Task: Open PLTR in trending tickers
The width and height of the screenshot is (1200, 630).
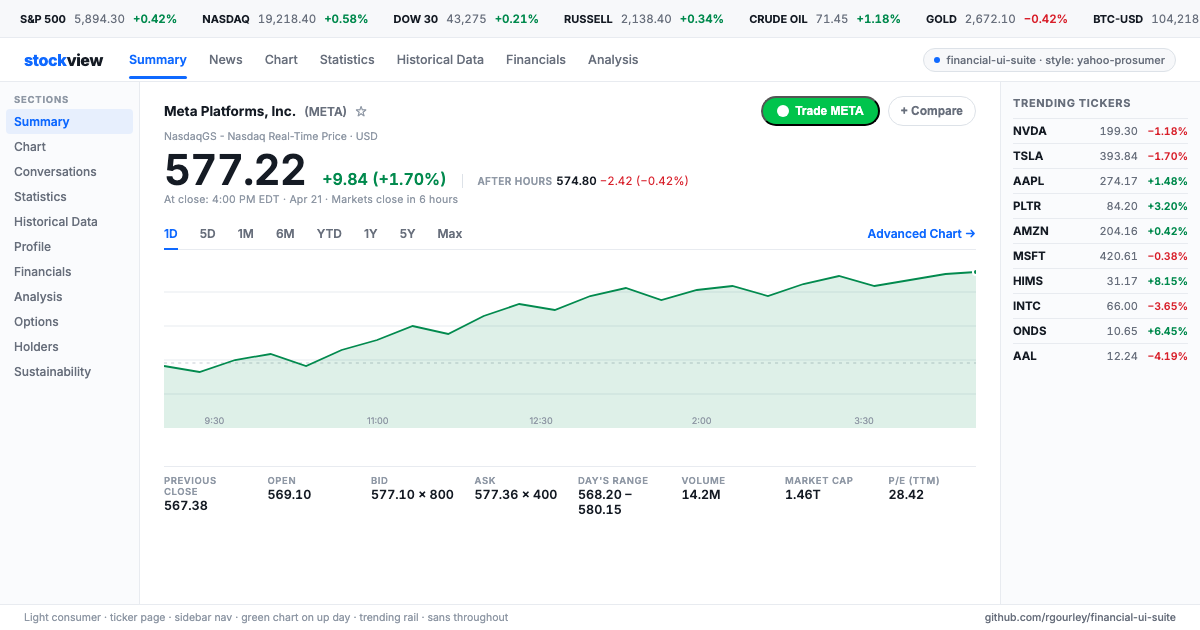Action: (1100, 206)
